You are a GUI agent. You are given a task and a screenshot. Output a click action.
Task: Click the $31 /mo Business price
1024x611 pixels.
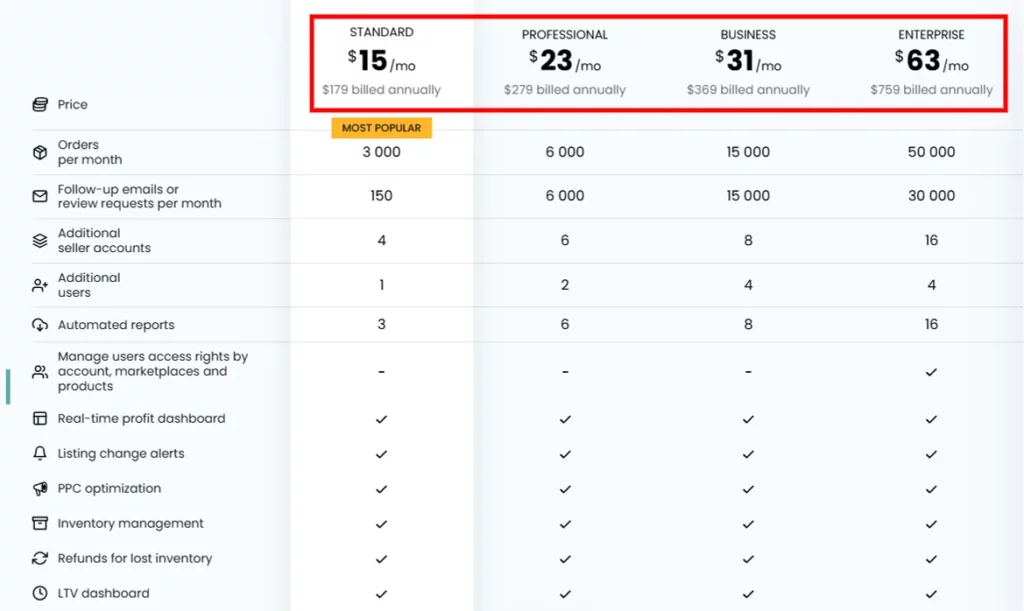click(748, 61)
